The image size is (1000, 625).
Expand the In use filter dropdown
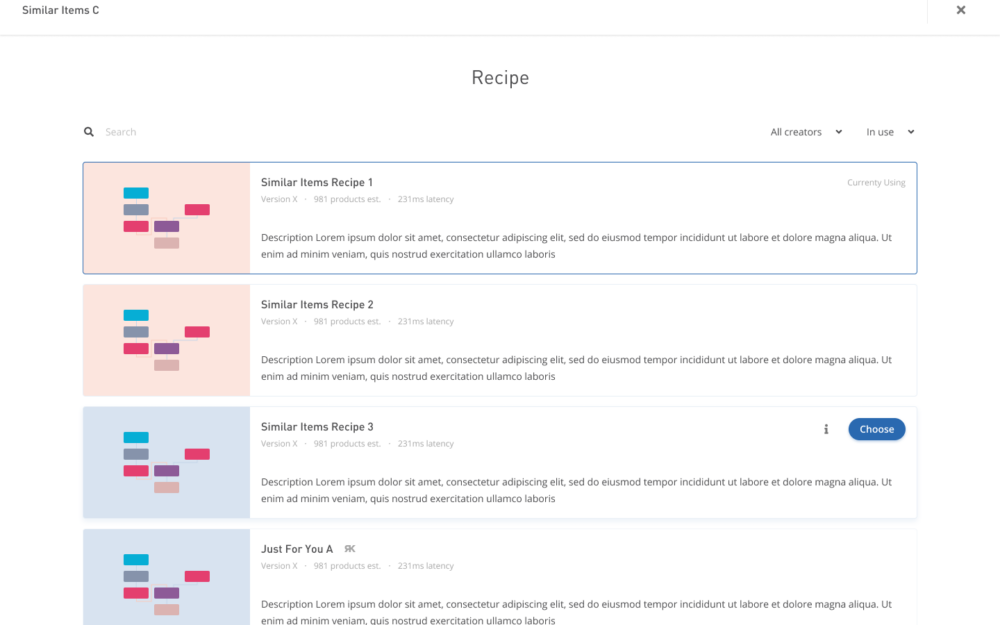pyautogui.click(x=890, y=132)
